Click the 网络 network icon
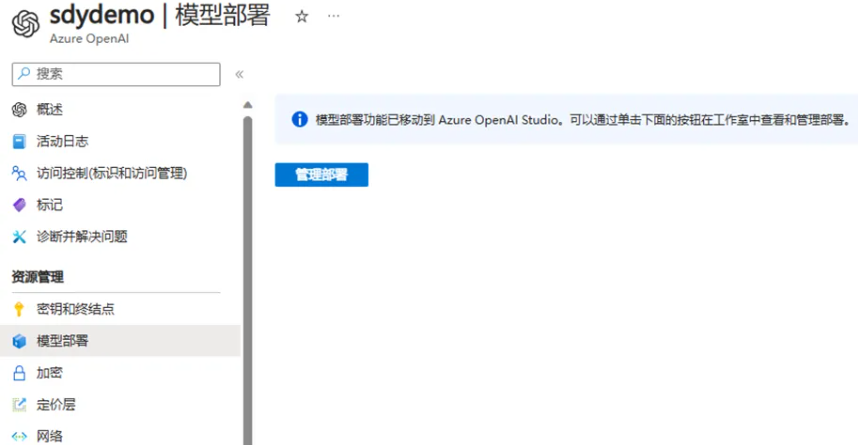Image resolution: width=858 pixels, height=445 pixels. point(19,437)
